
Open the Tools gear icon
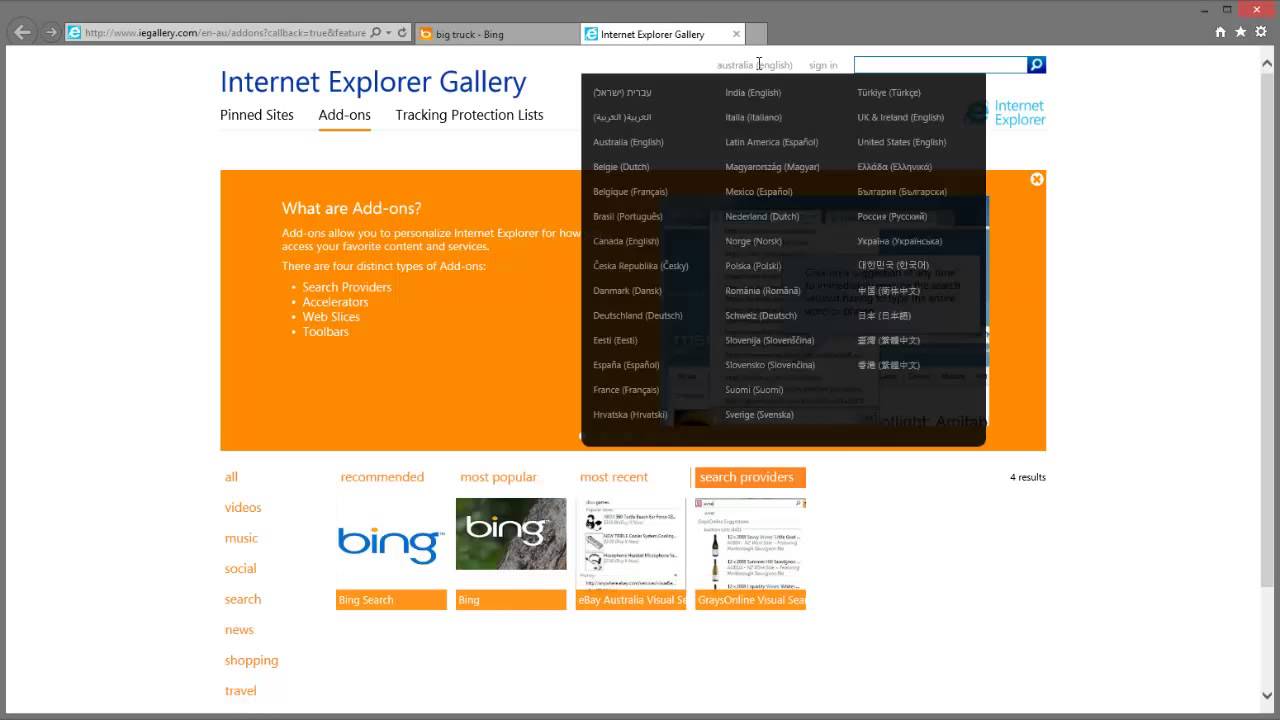1261,32
